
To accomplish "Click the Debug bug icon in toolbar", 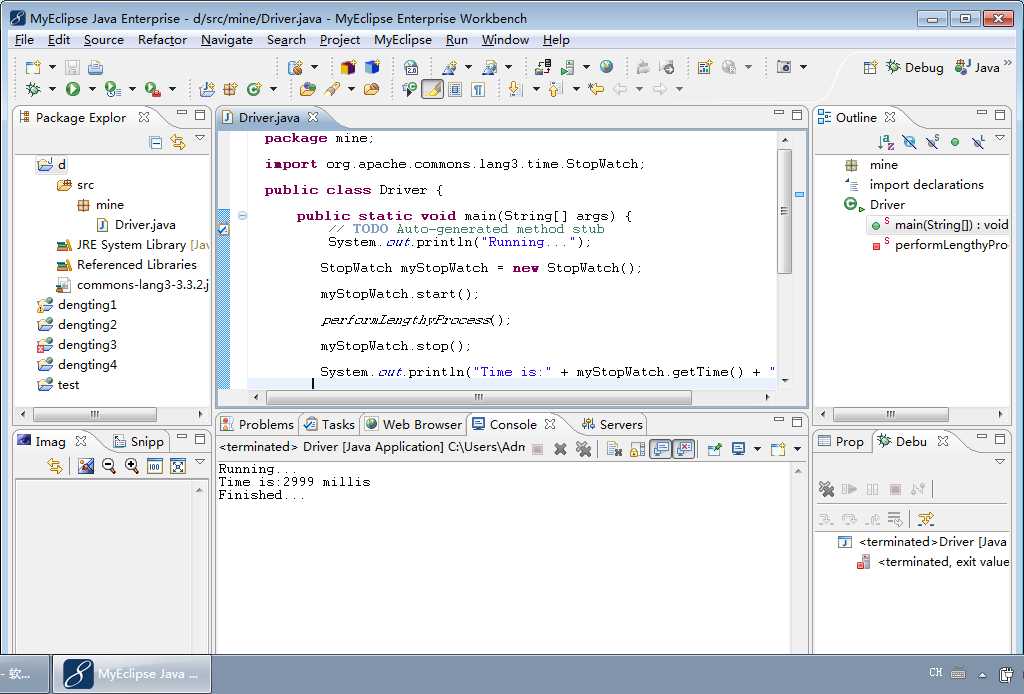I will click(x=33, y=89).
